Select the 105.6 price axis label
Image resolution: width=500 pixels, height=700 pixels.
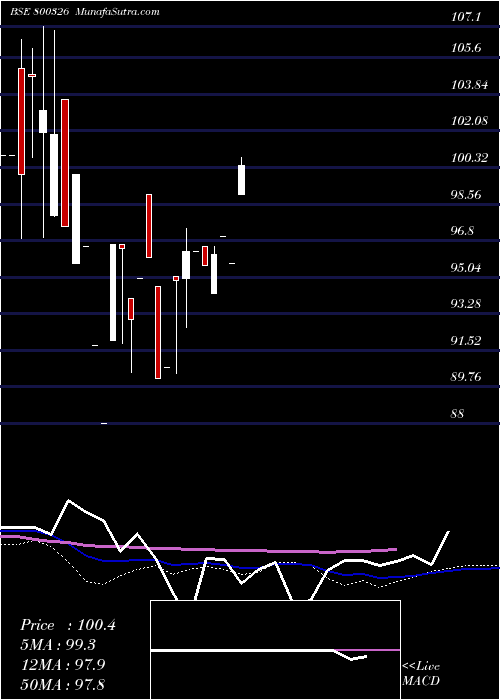(x=466, y=47)
